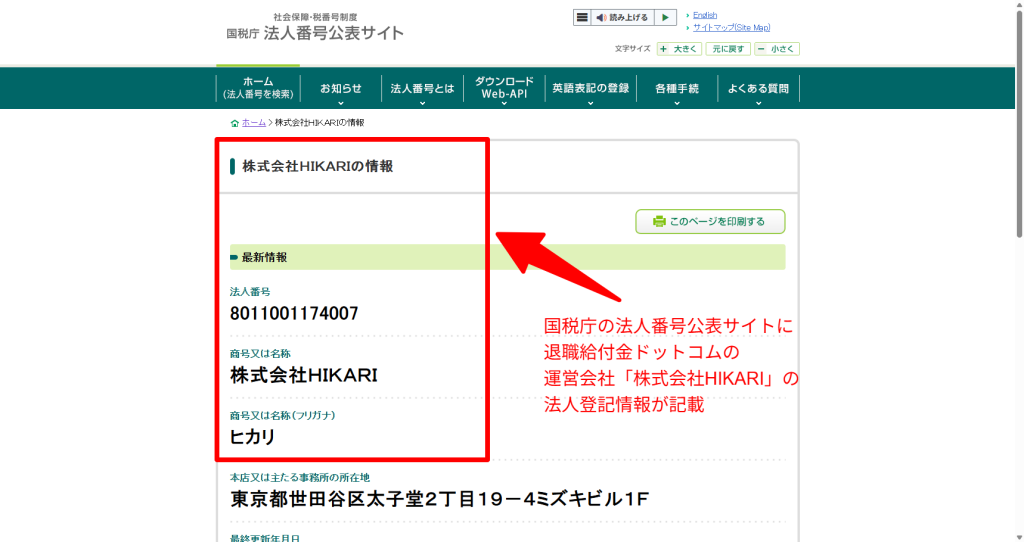Click the company name 株式会社HIKARI value
This screenshot has width=1024, height=542.
304,375
